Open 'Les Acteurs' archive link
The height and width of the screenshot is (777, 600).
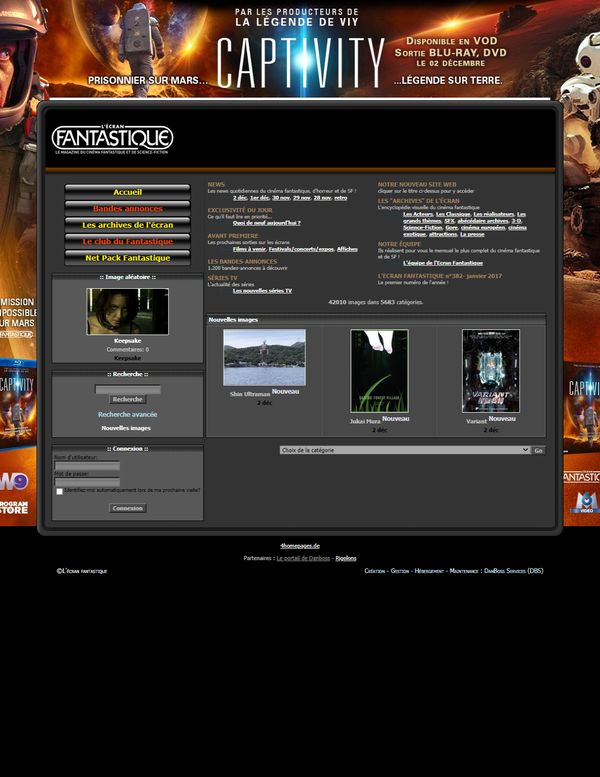pos(418,214)
